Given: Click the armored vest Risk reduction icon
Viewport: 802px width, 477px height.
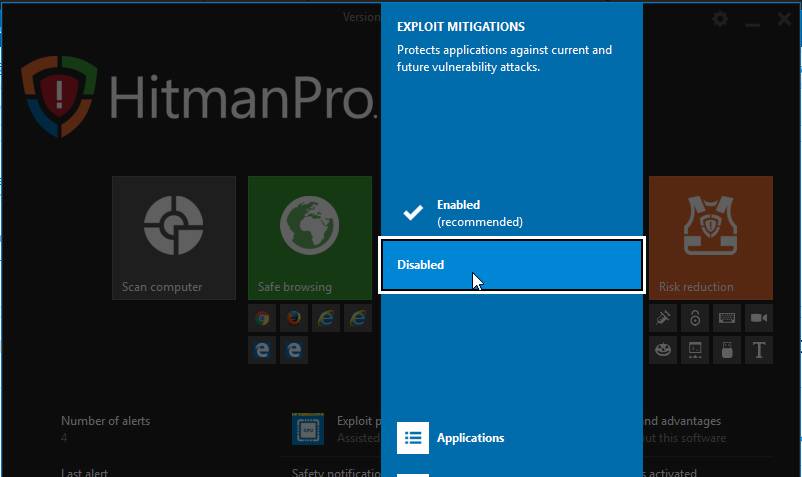Looking at the screenshot, I should [x=711, y=225].
